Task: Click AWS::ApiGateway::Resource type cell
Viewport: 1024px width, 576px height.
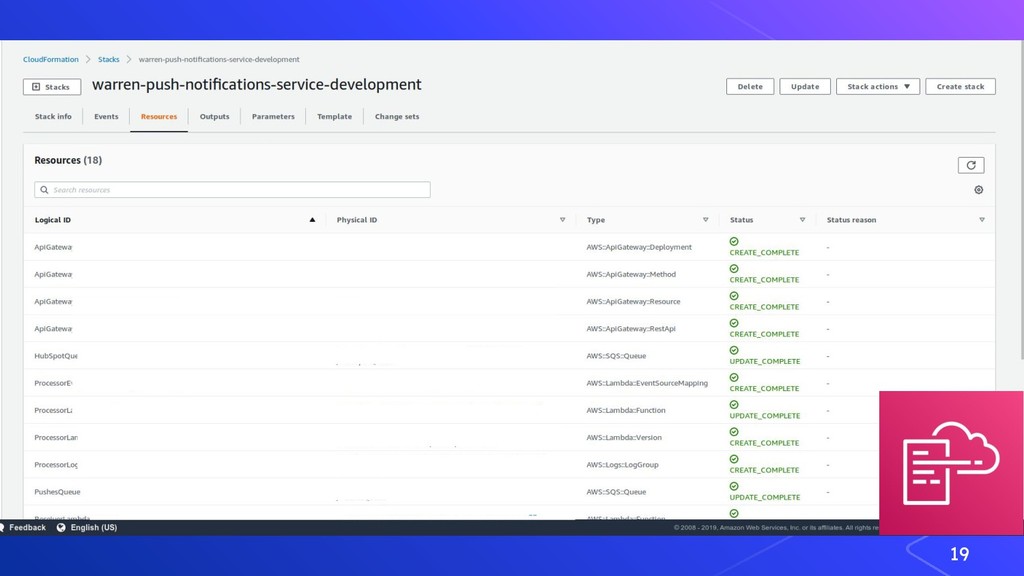Action: click(633, 302)
